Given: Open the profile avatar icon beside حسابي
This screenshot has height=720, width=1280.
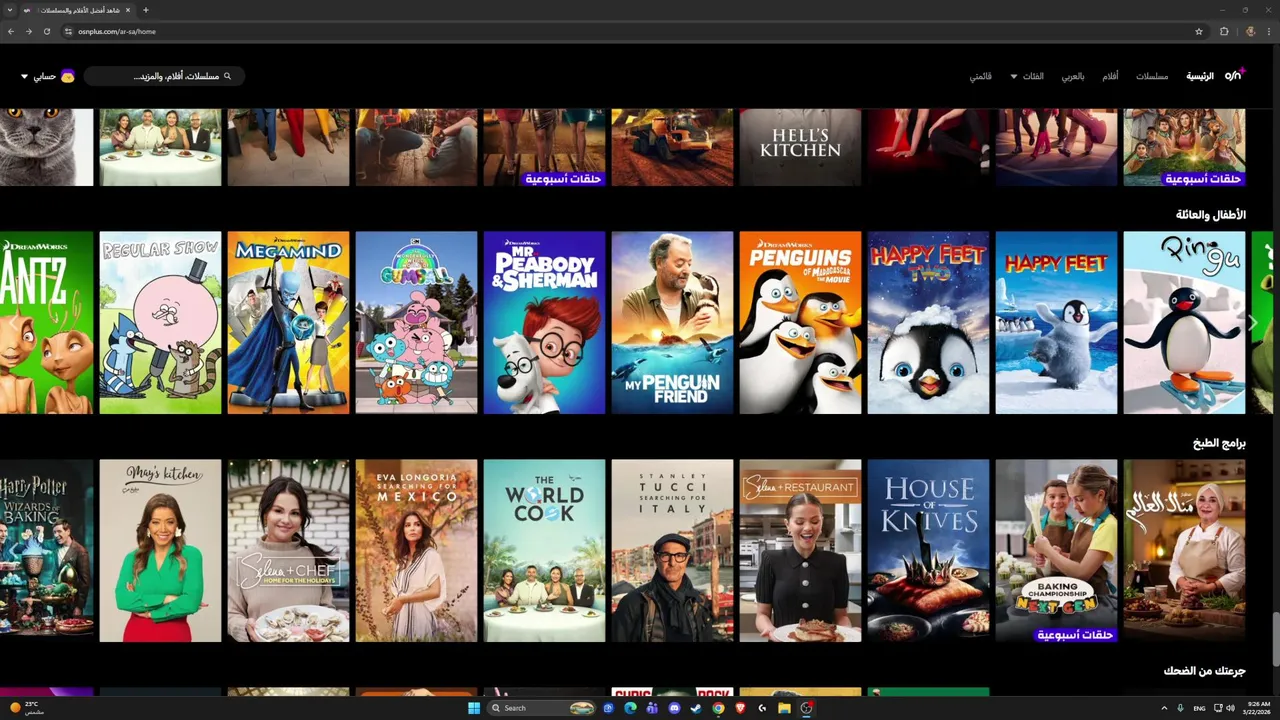Looking at the screenshot, I should (68, 76).
